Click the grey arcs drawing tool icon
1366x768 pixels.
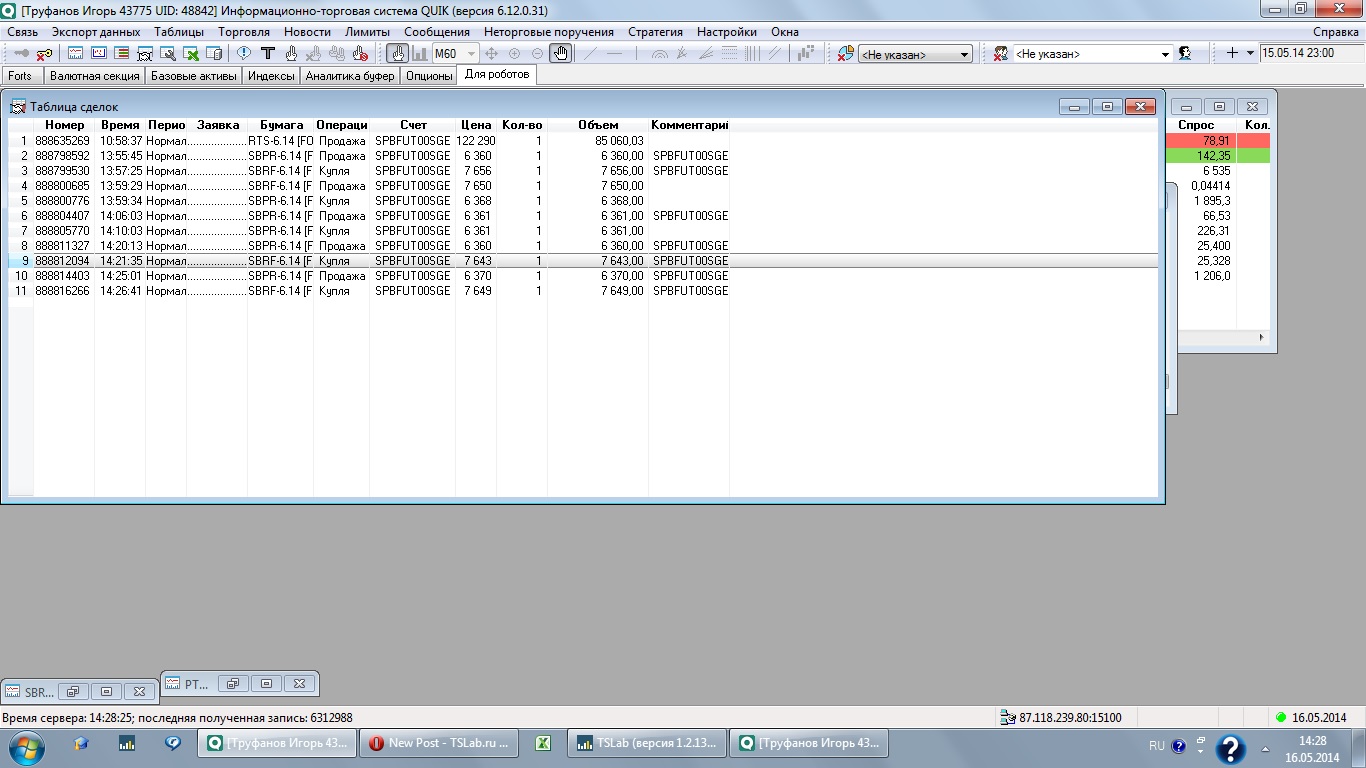[659, 53]
